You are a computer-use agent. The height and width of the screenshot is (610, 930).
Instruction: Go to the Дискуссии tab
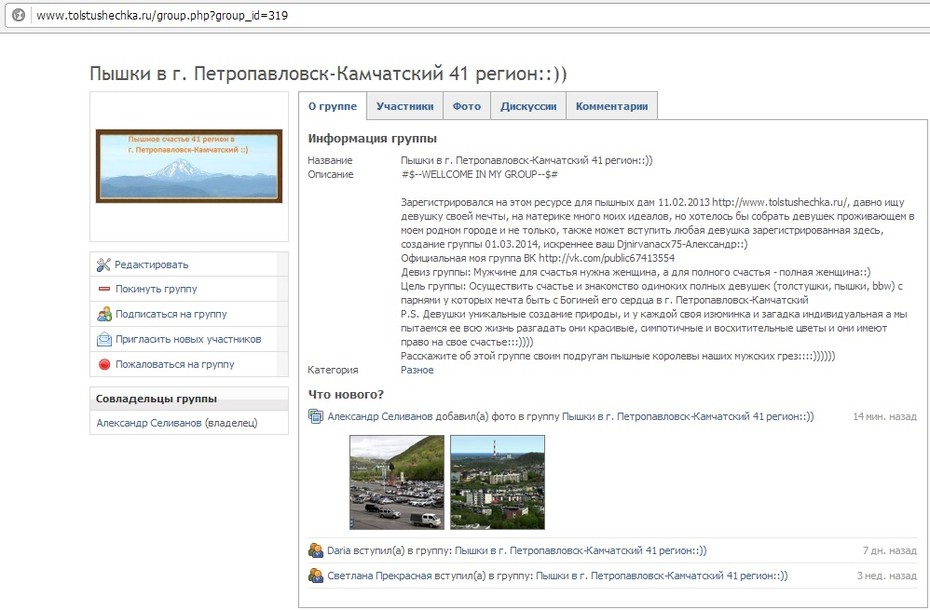pyautogui.click(x=528, y=106)
